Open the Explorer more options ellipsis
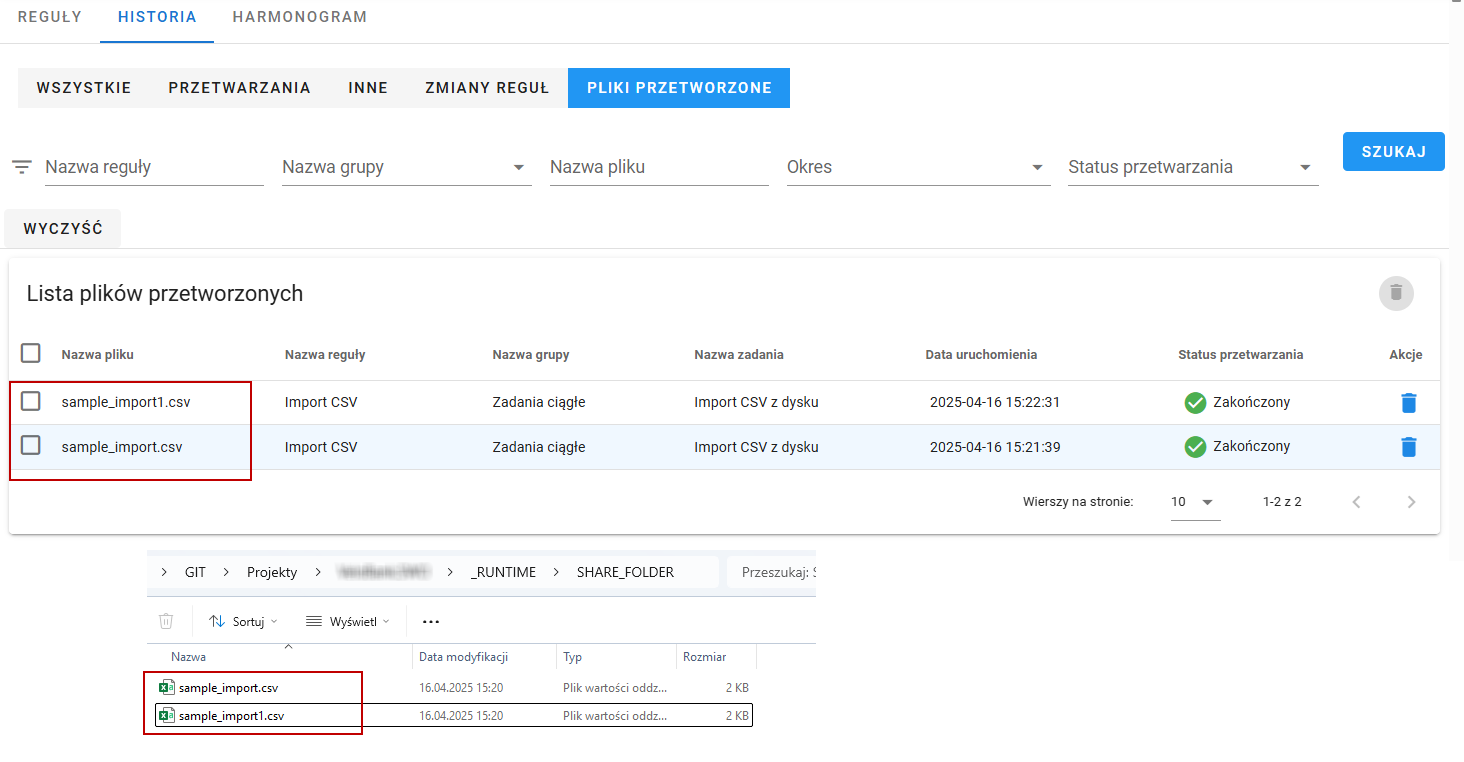The height and width of the screenshot is (762, 1464). pyautogui.click(x=431, y=622)
